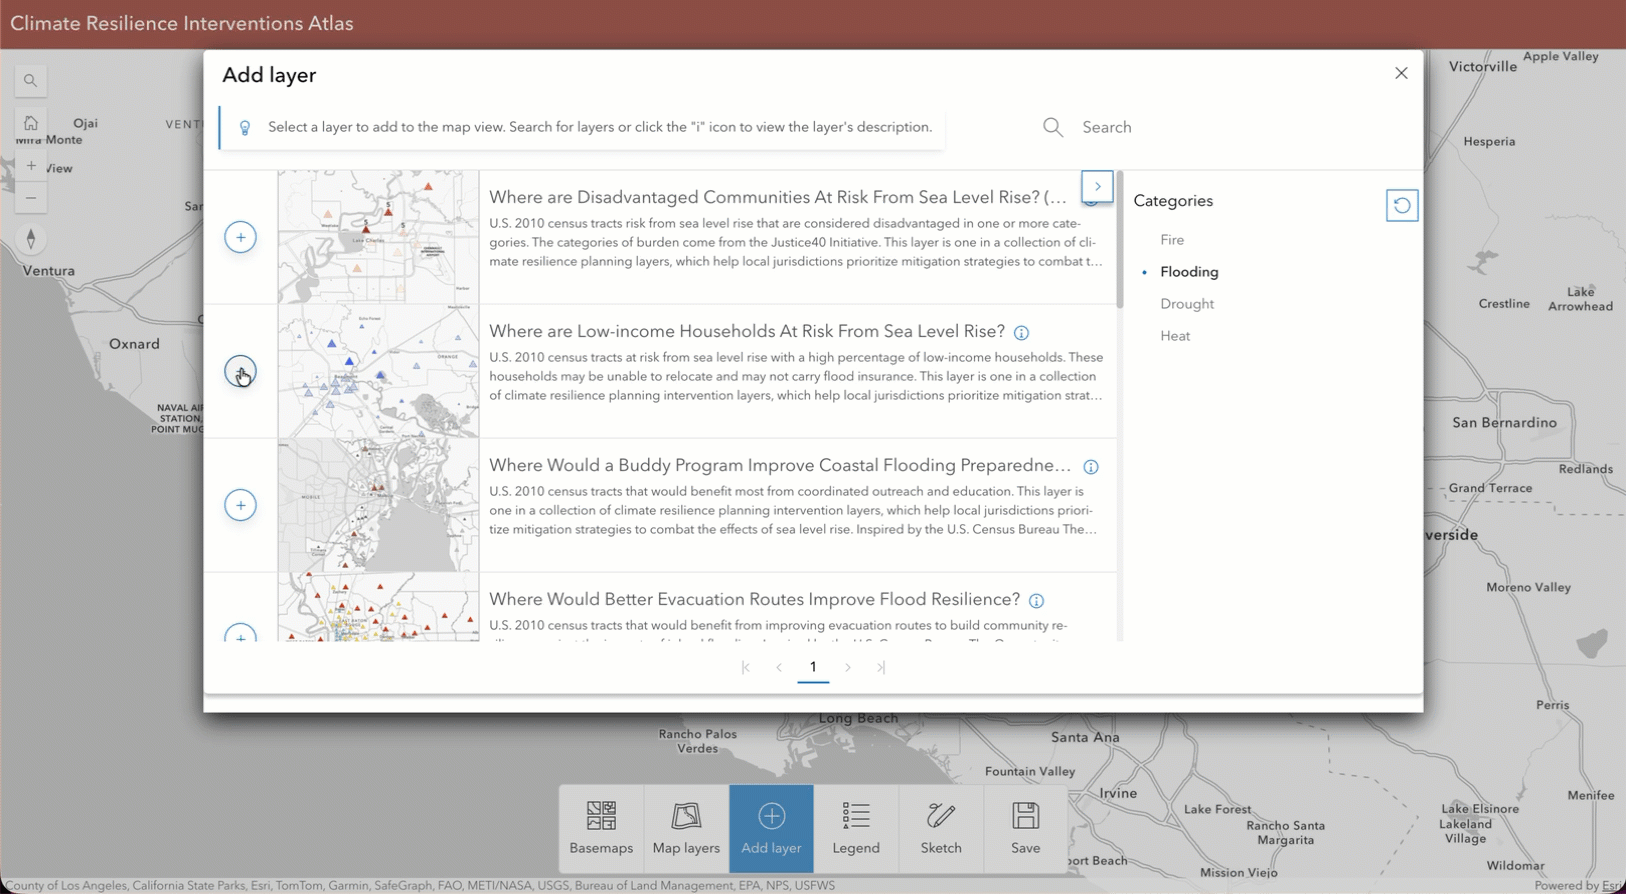Click the Climate Resilience Interventions Atlas title
The height and width of the screenshot is (894, 1626).
coord(182,23)
